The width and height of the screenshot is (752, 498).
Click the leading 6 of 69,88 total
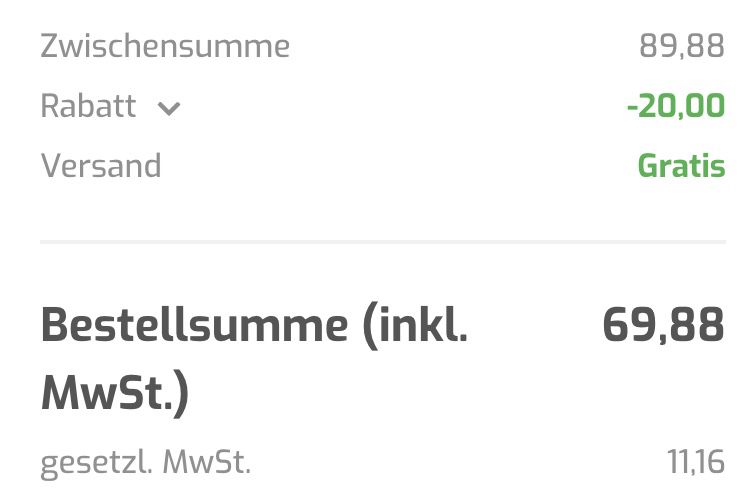click(616, 325)
